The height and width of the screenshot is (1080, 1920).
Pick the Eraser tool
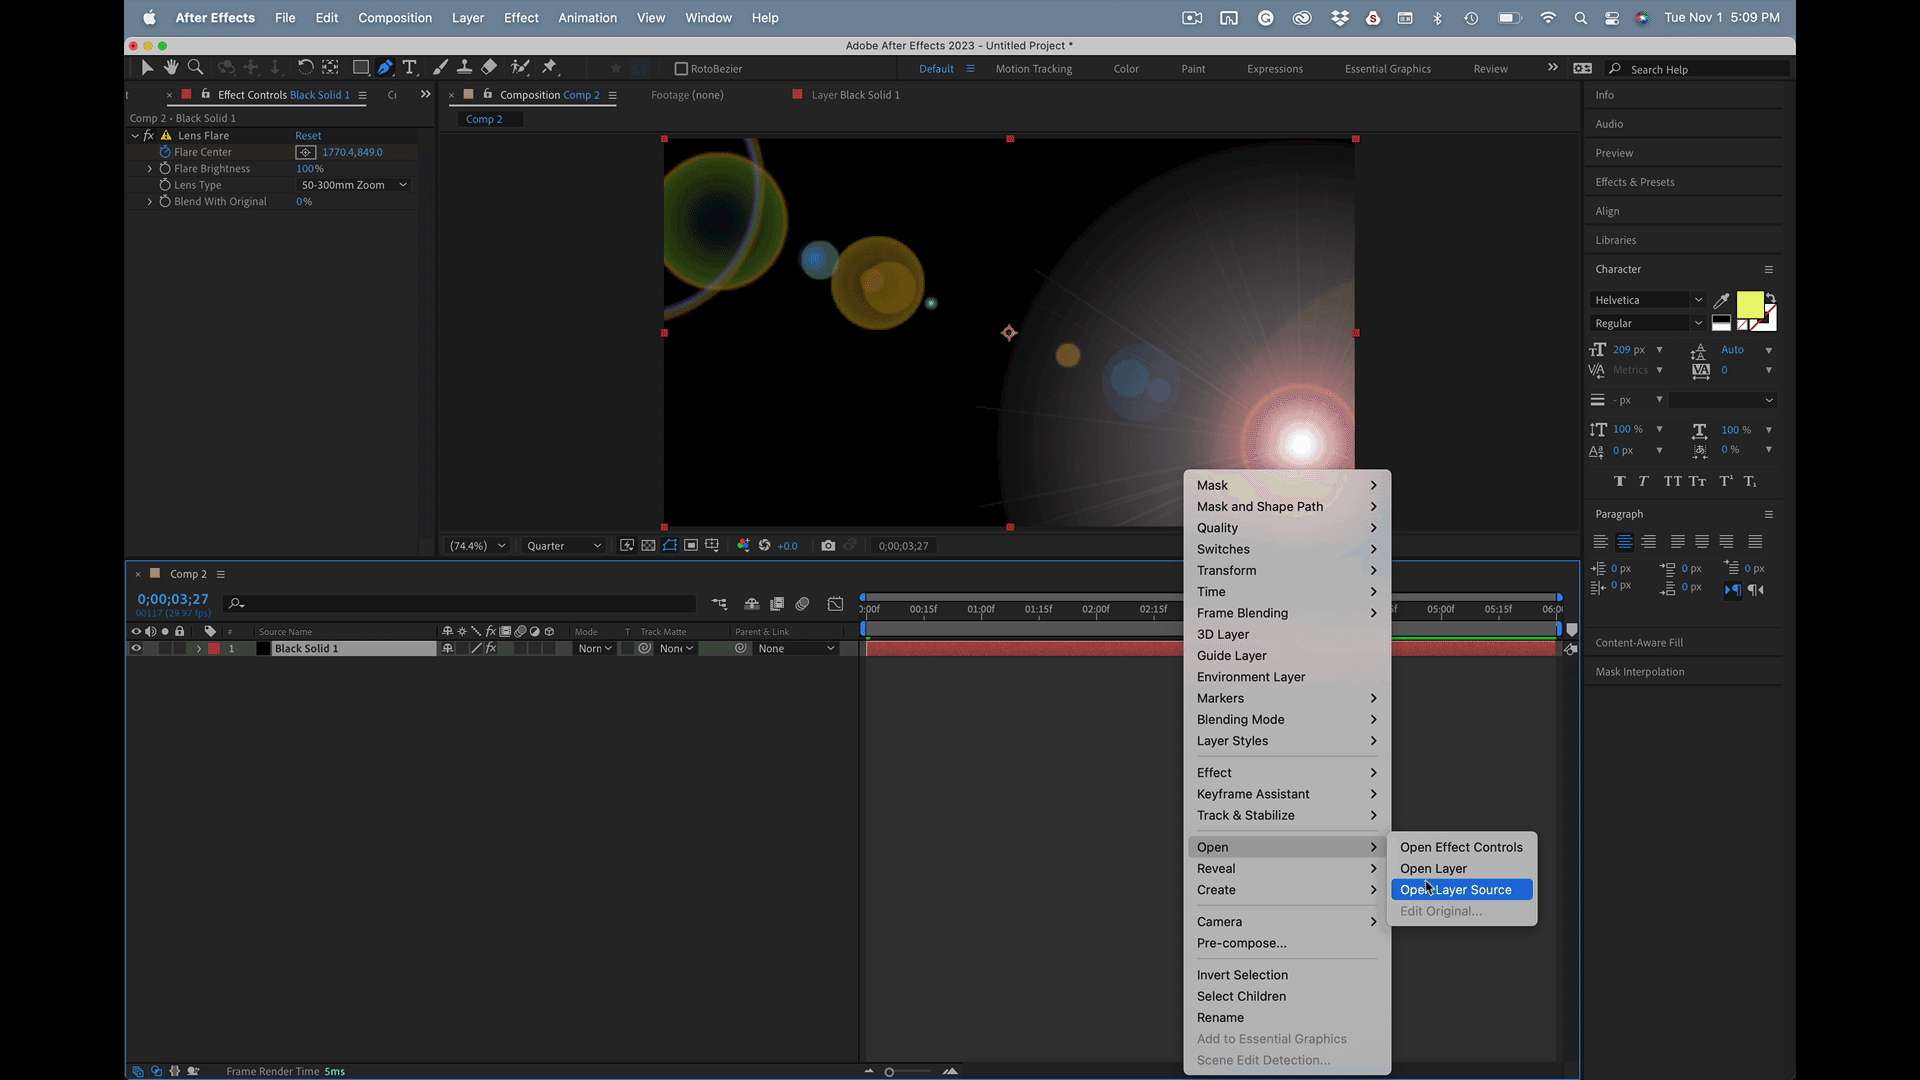489,67
